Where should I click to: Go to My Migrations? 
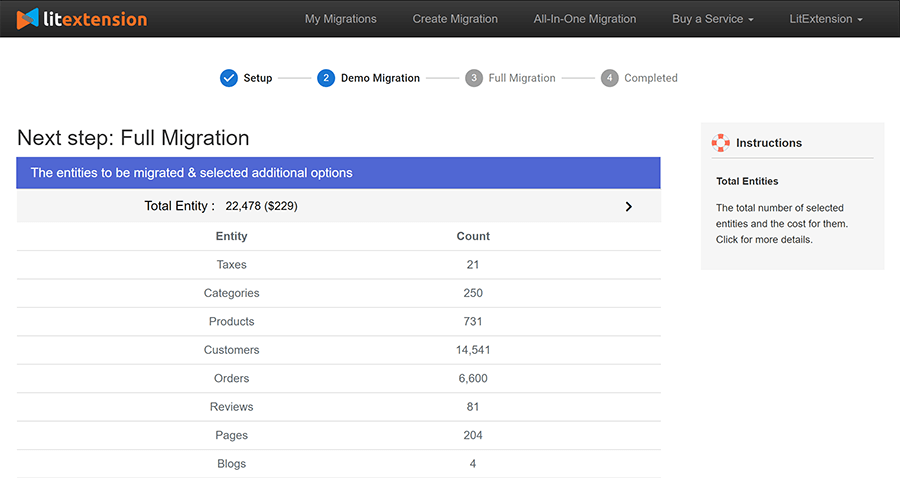(x=340, y=19)
